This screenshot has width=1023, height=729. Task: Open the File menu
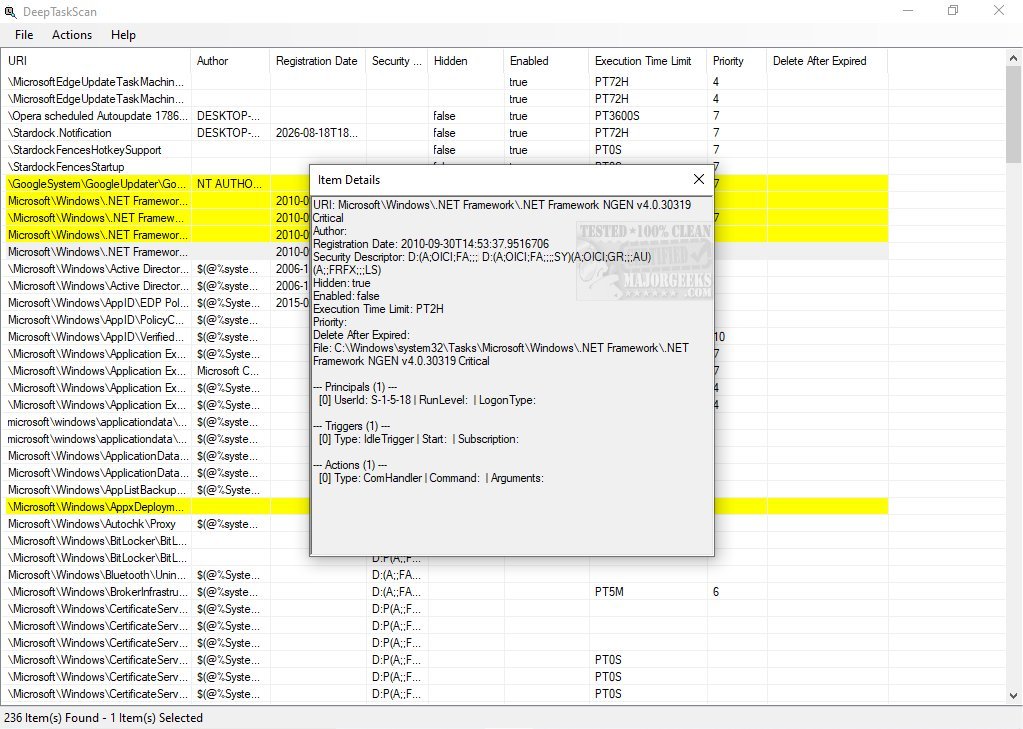coord(24,35)
